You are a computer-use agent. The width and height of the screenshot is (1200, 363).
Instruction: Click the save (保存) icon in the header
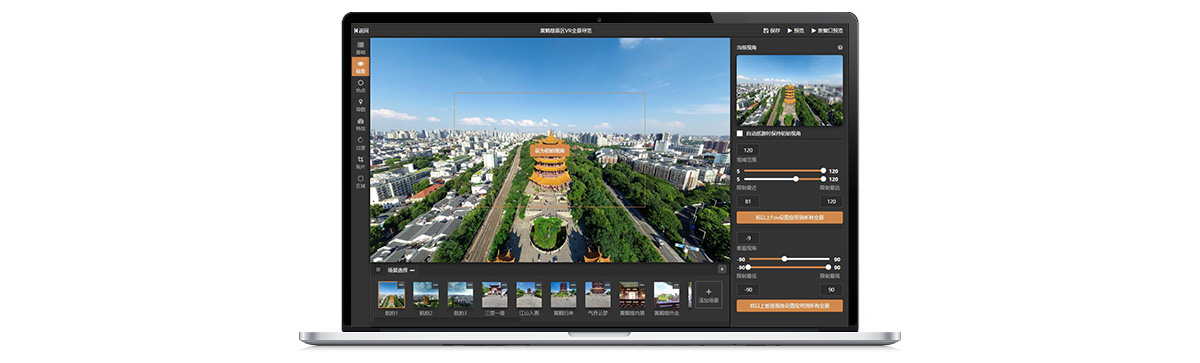tap(771, 31)
